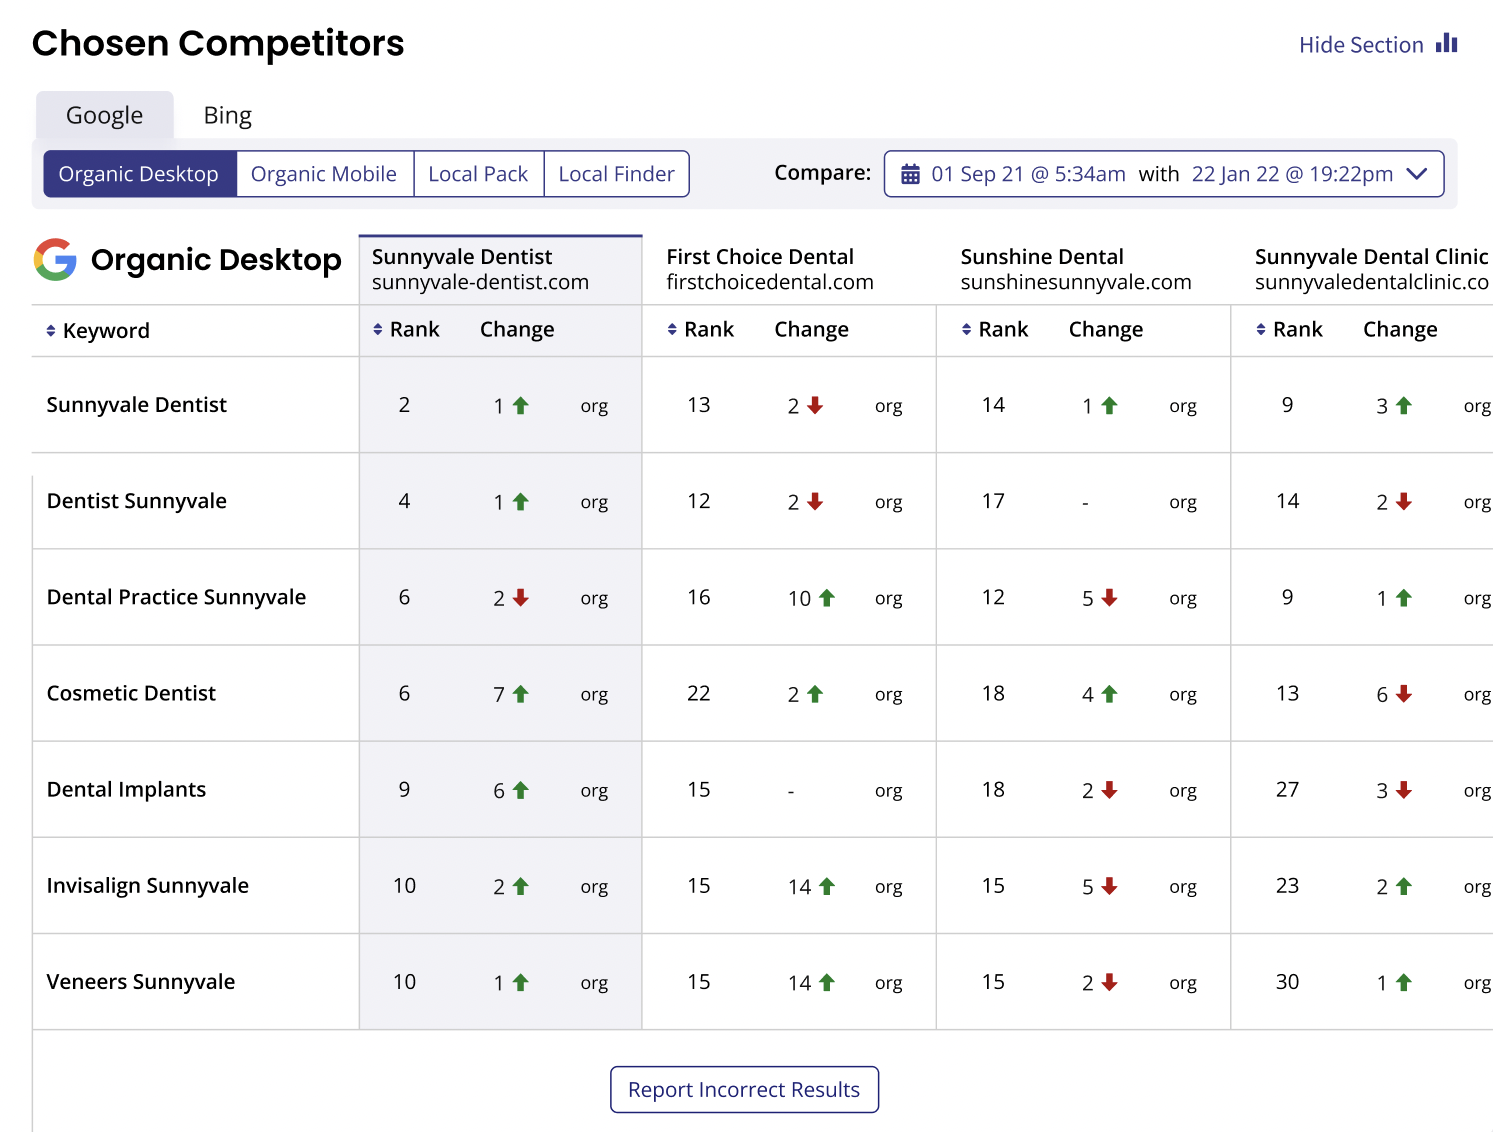Click the calendar icon in the Compare box
This screenshot has height=1132, width=1493.
pyautogui.click(x=910, y=175)
